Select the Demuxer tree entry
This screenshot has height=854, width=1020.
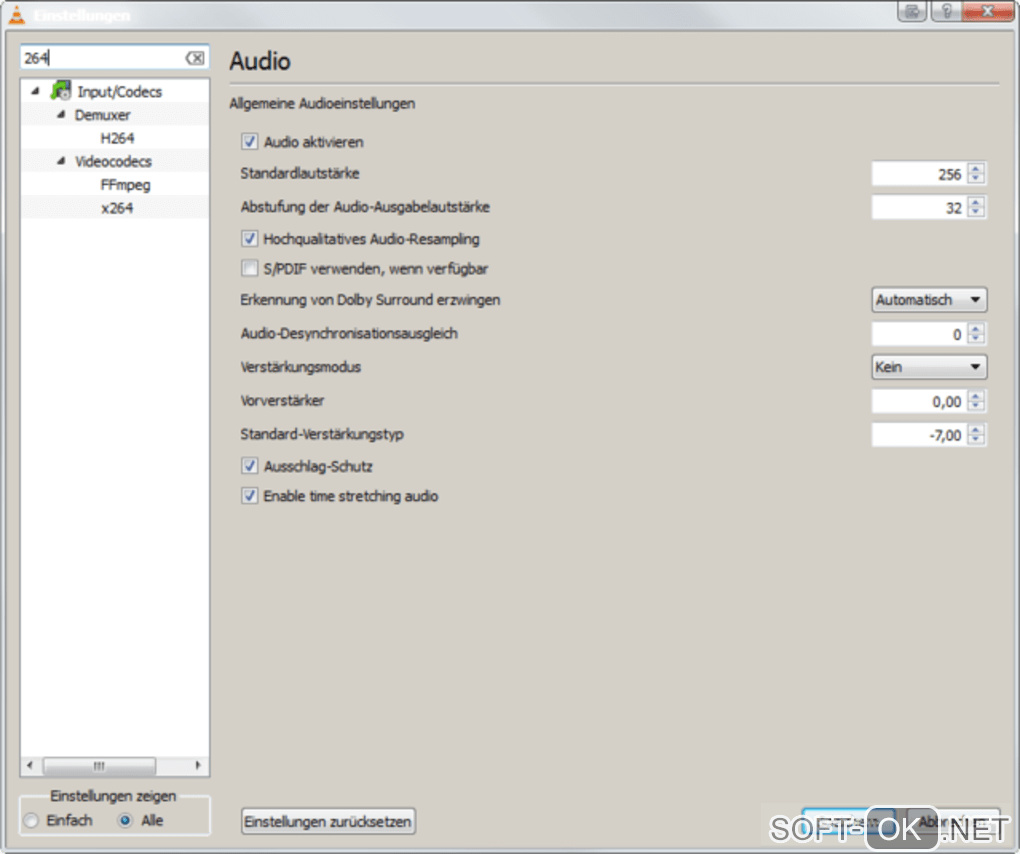102,115
